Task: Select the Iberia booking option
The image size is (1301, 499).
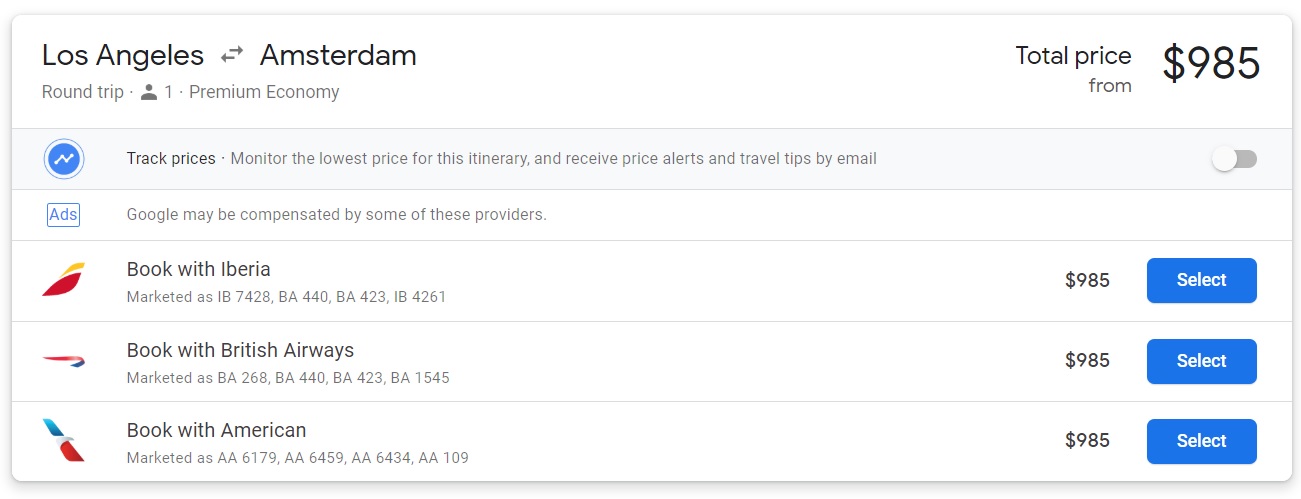Action: coord(1201,280)
